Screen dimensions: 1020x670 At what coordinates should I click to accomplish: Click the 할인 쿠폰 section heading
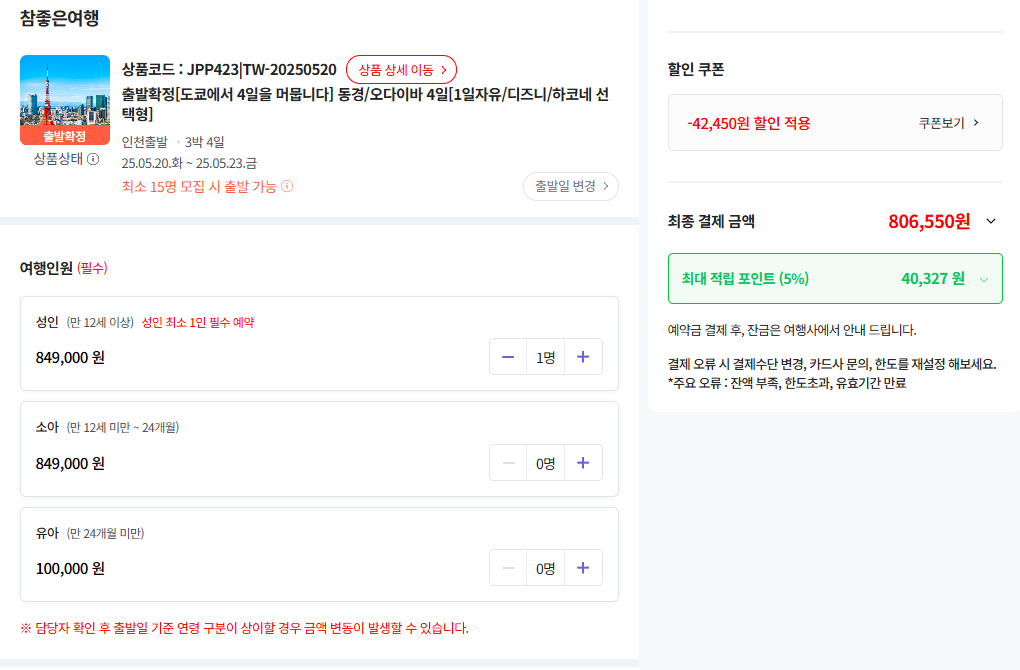696,70
